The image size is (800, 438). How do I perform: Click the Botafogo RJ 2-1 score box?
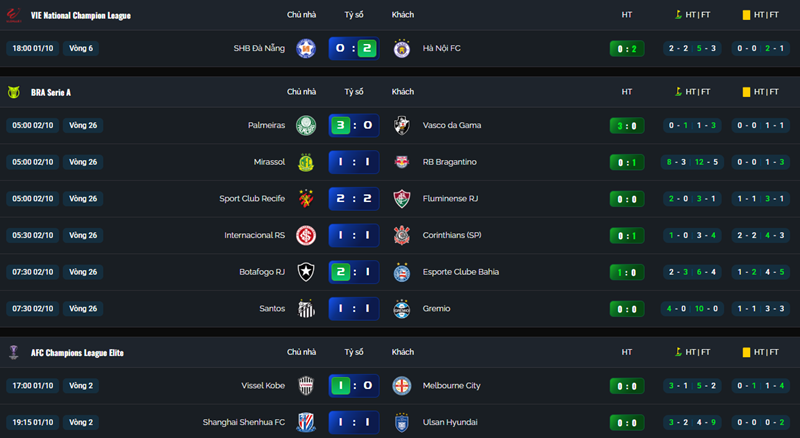pos(353,271)
